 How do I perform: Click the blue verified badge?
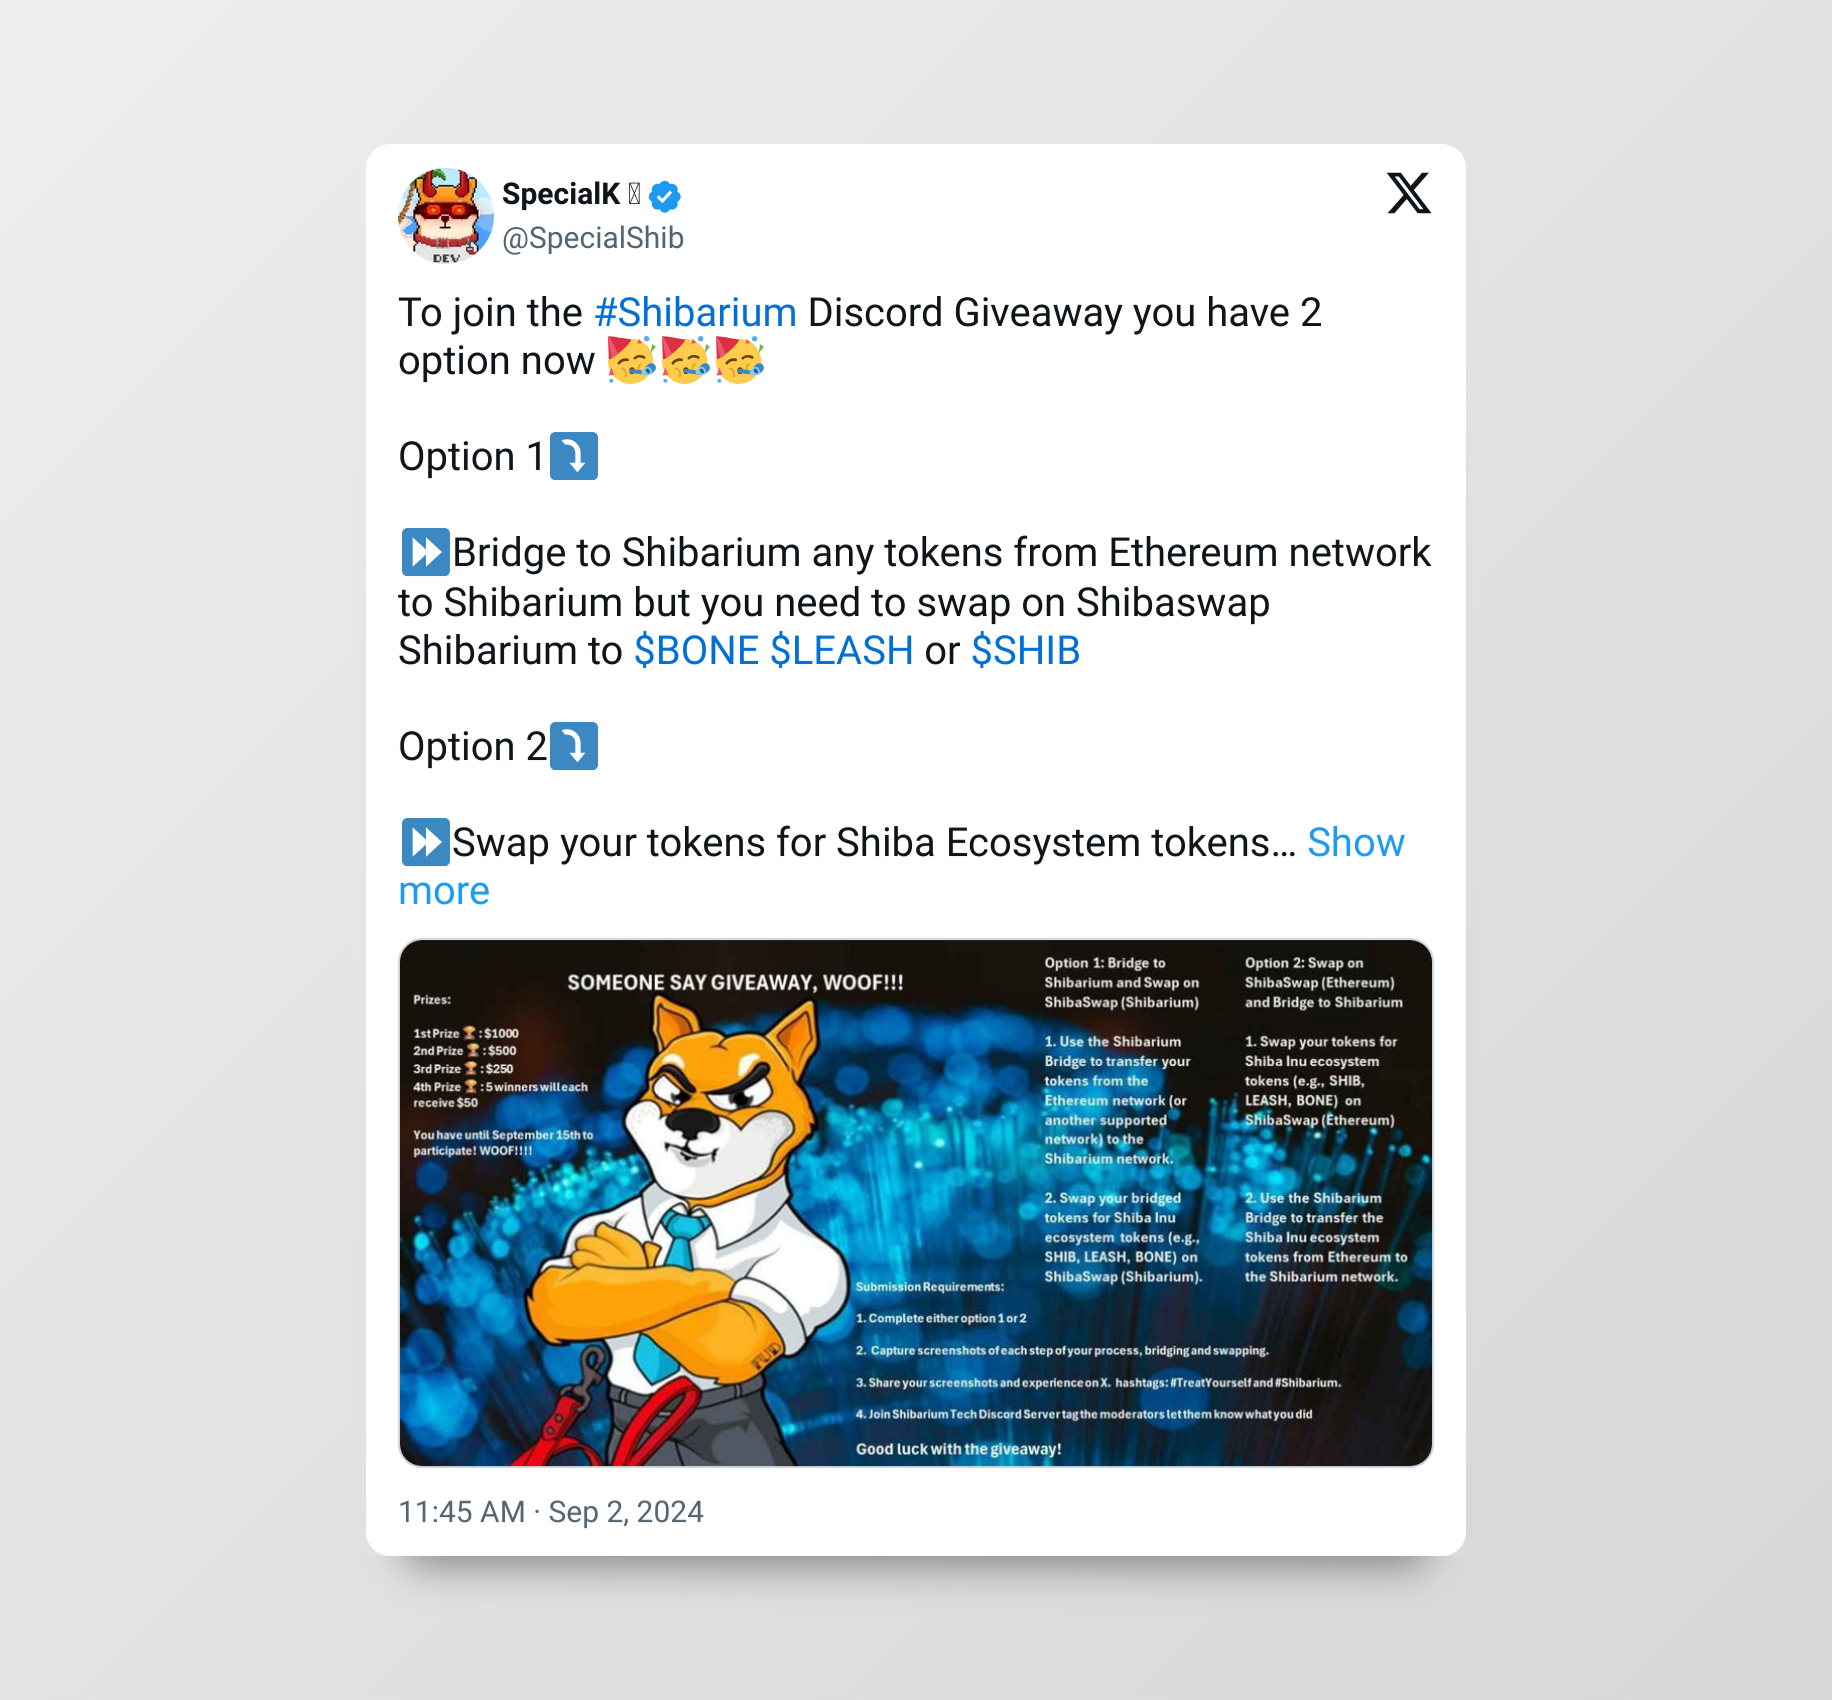(665, 196)
